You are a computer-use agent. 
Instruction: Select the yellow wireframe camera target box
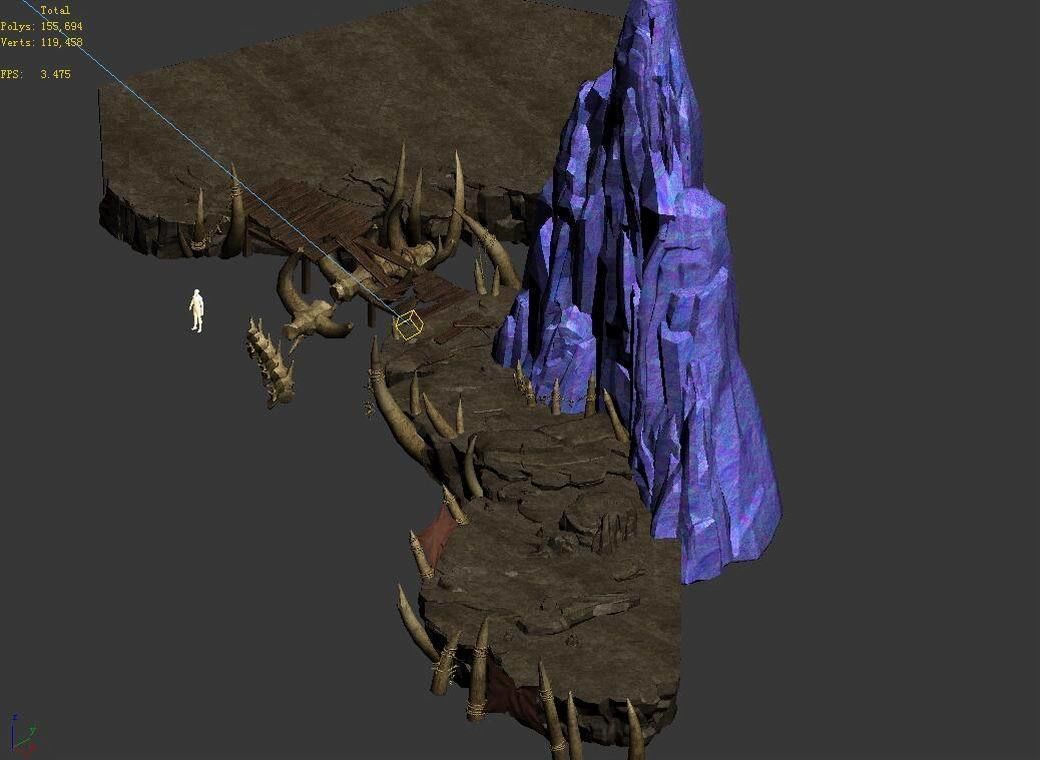[x=408, y=325]
